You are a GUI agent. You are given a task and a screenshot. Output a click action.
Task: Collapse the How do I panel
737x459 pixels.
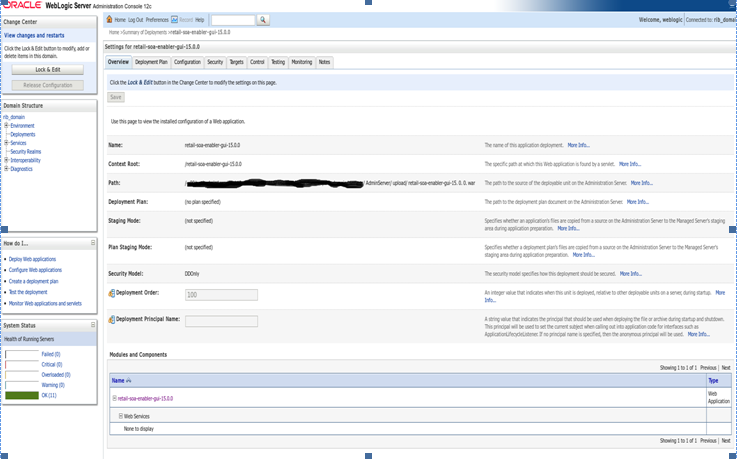pyautogui.click(x=93, y=243)
